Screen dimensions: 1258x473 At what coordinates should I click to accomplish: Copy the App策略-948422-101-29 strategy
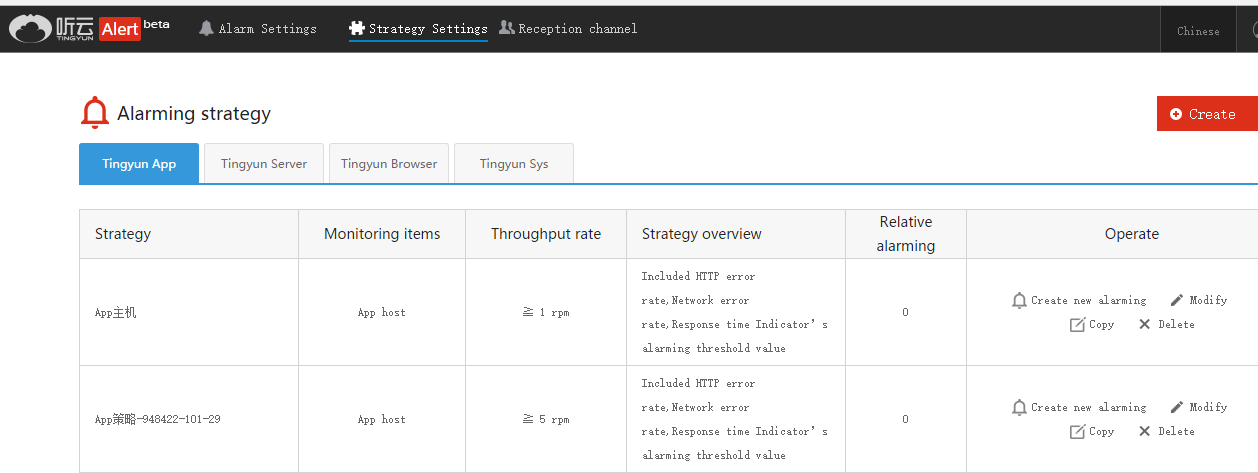(1092, 431)
